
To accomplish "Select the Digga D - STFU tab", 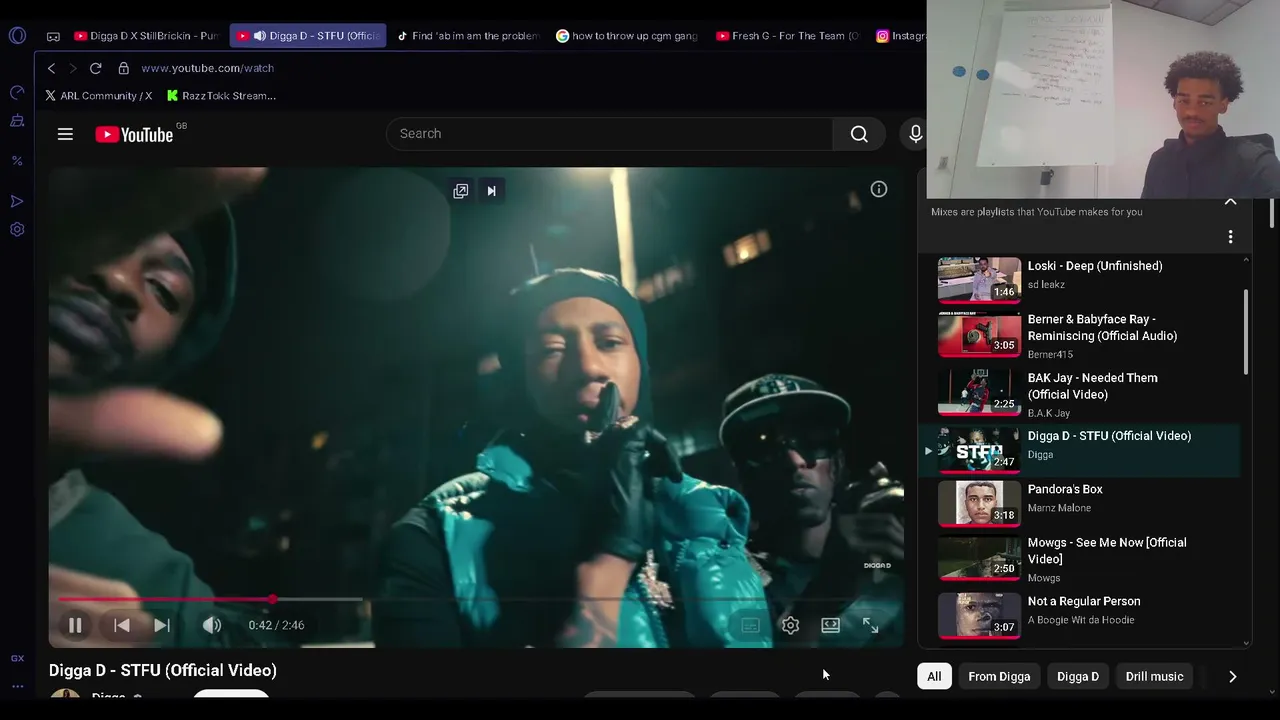I will [308, 36].
